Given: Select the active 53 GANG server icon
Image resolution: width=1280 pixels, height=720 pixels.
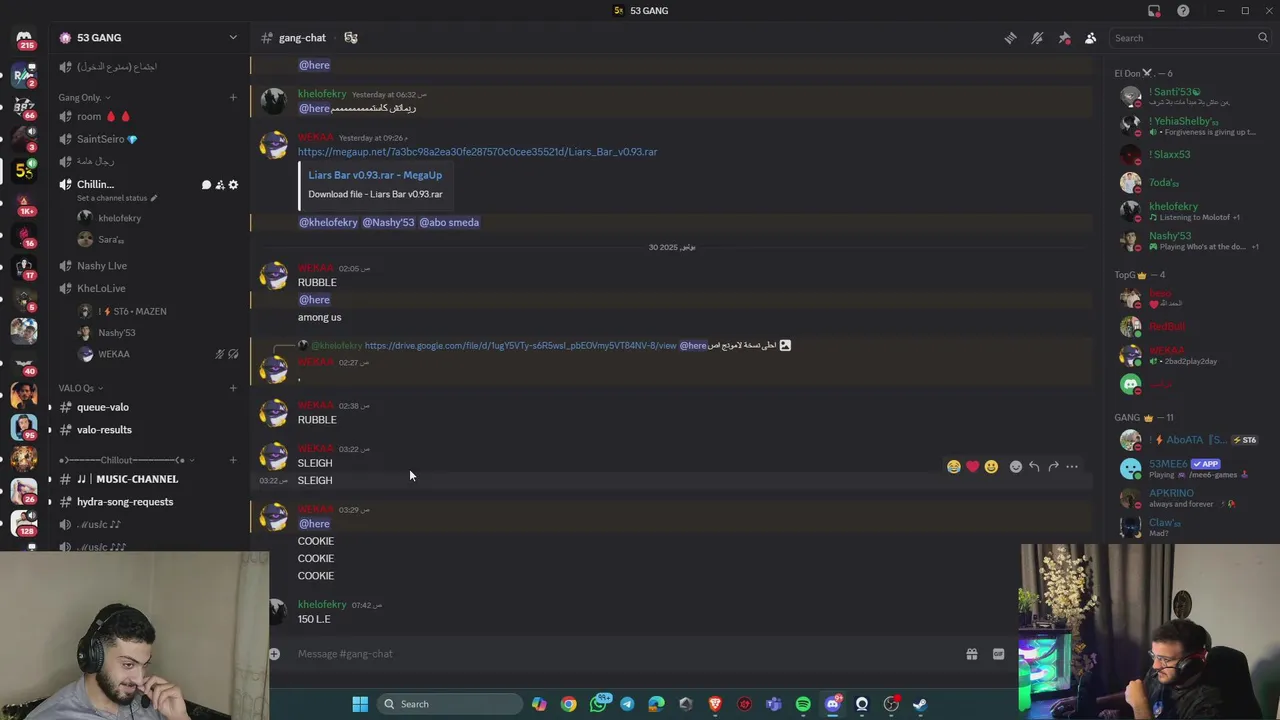Looking at the screenshot, I should [x=24, y=171].
